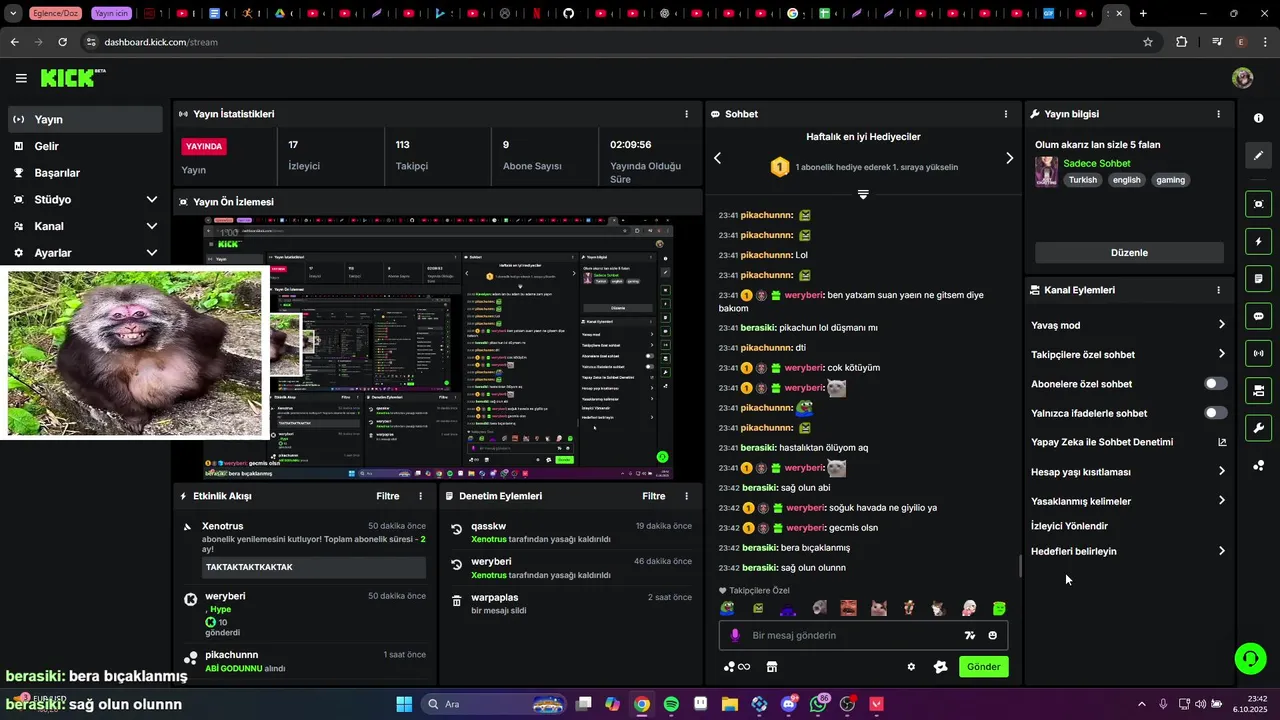The image size is (1280, 720).
Task: Toggle the camera widget icon in the right rail
Action: pos(1258,390)
